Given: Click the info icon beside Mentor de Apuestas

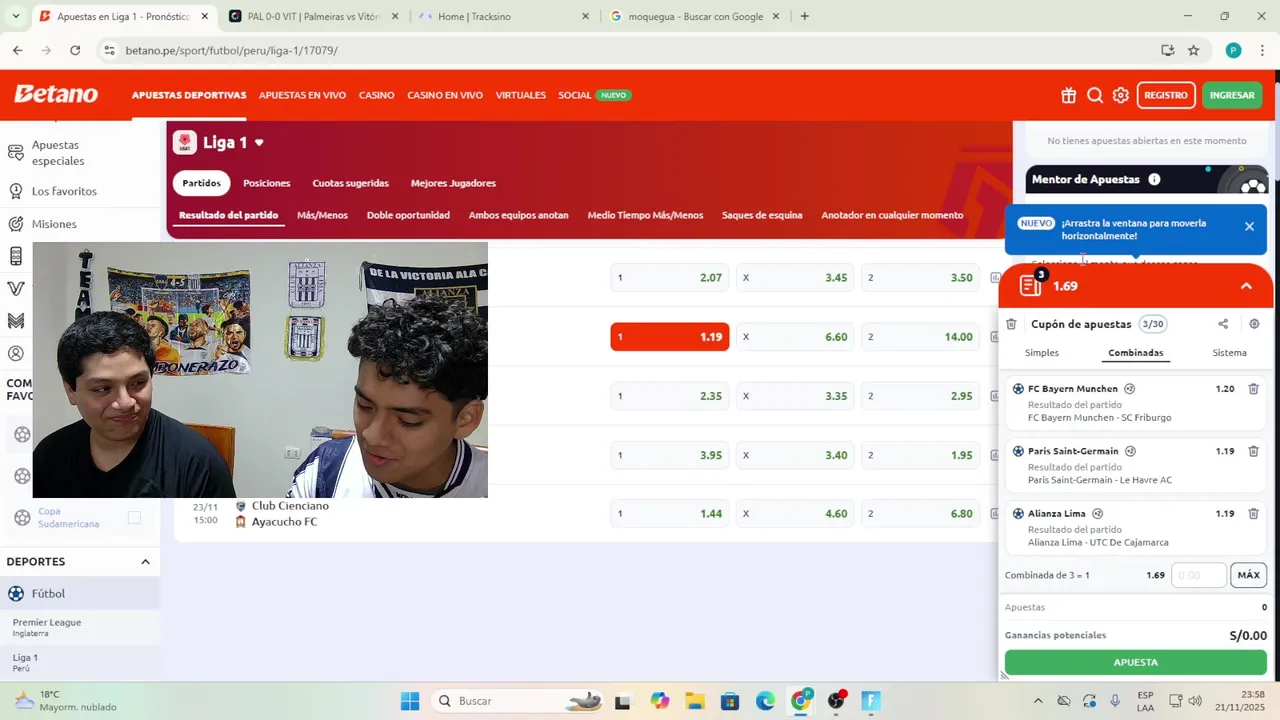Looking at the screenshot, I should coord(1154,179).
